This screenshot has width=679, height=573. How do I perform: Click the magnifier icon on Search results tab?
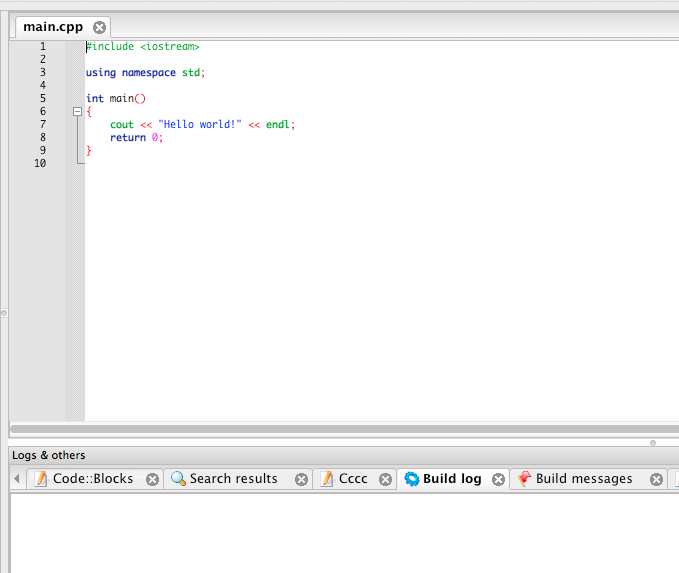coord(178,479)
